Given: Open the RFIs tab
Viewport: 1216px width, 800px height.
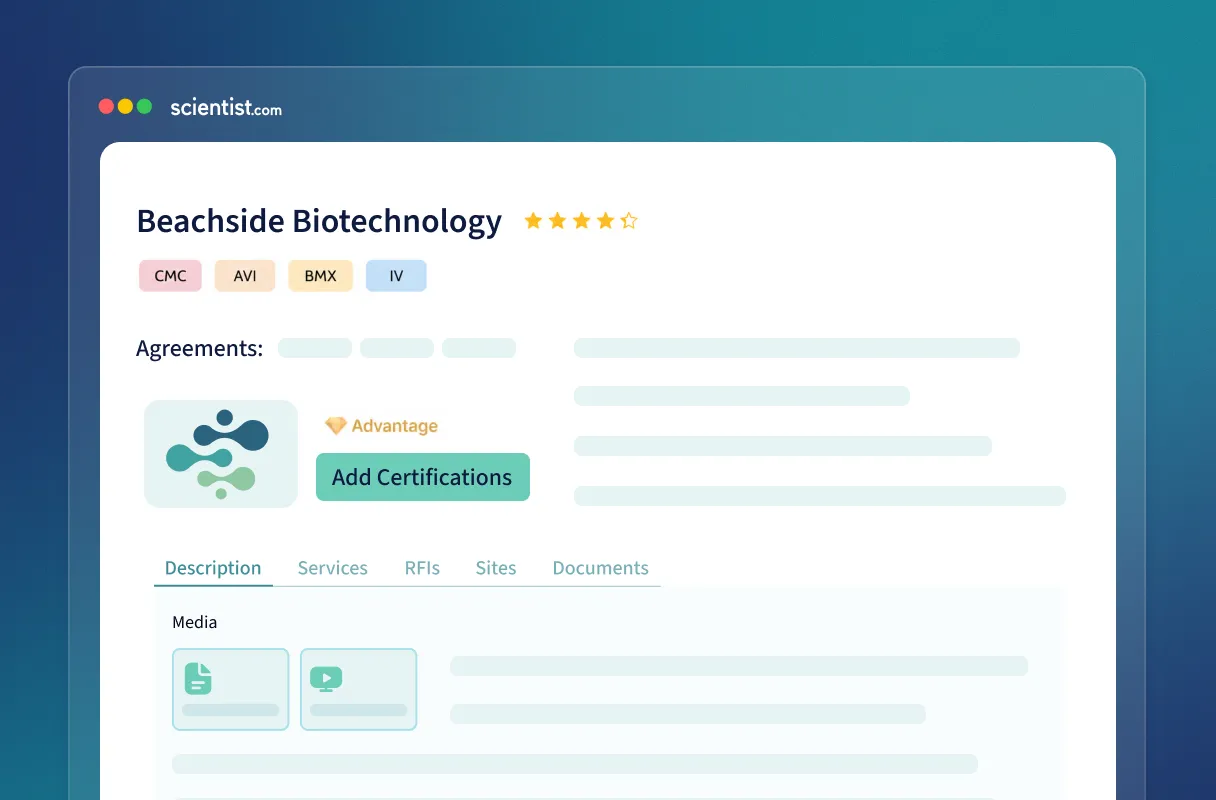Looking at the screenshot, I should (422, 568).
